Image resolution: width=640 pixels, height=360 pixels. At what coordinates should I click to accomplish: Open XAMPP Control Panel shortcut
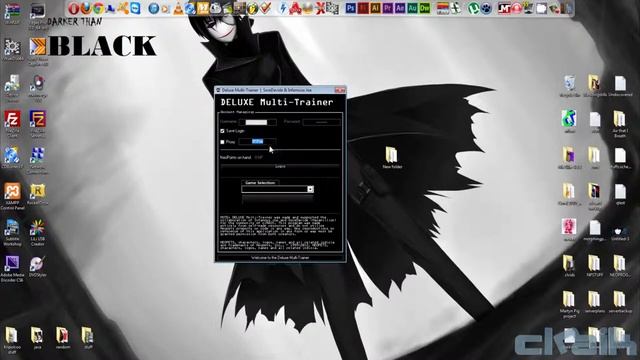[x=12, y=196]
